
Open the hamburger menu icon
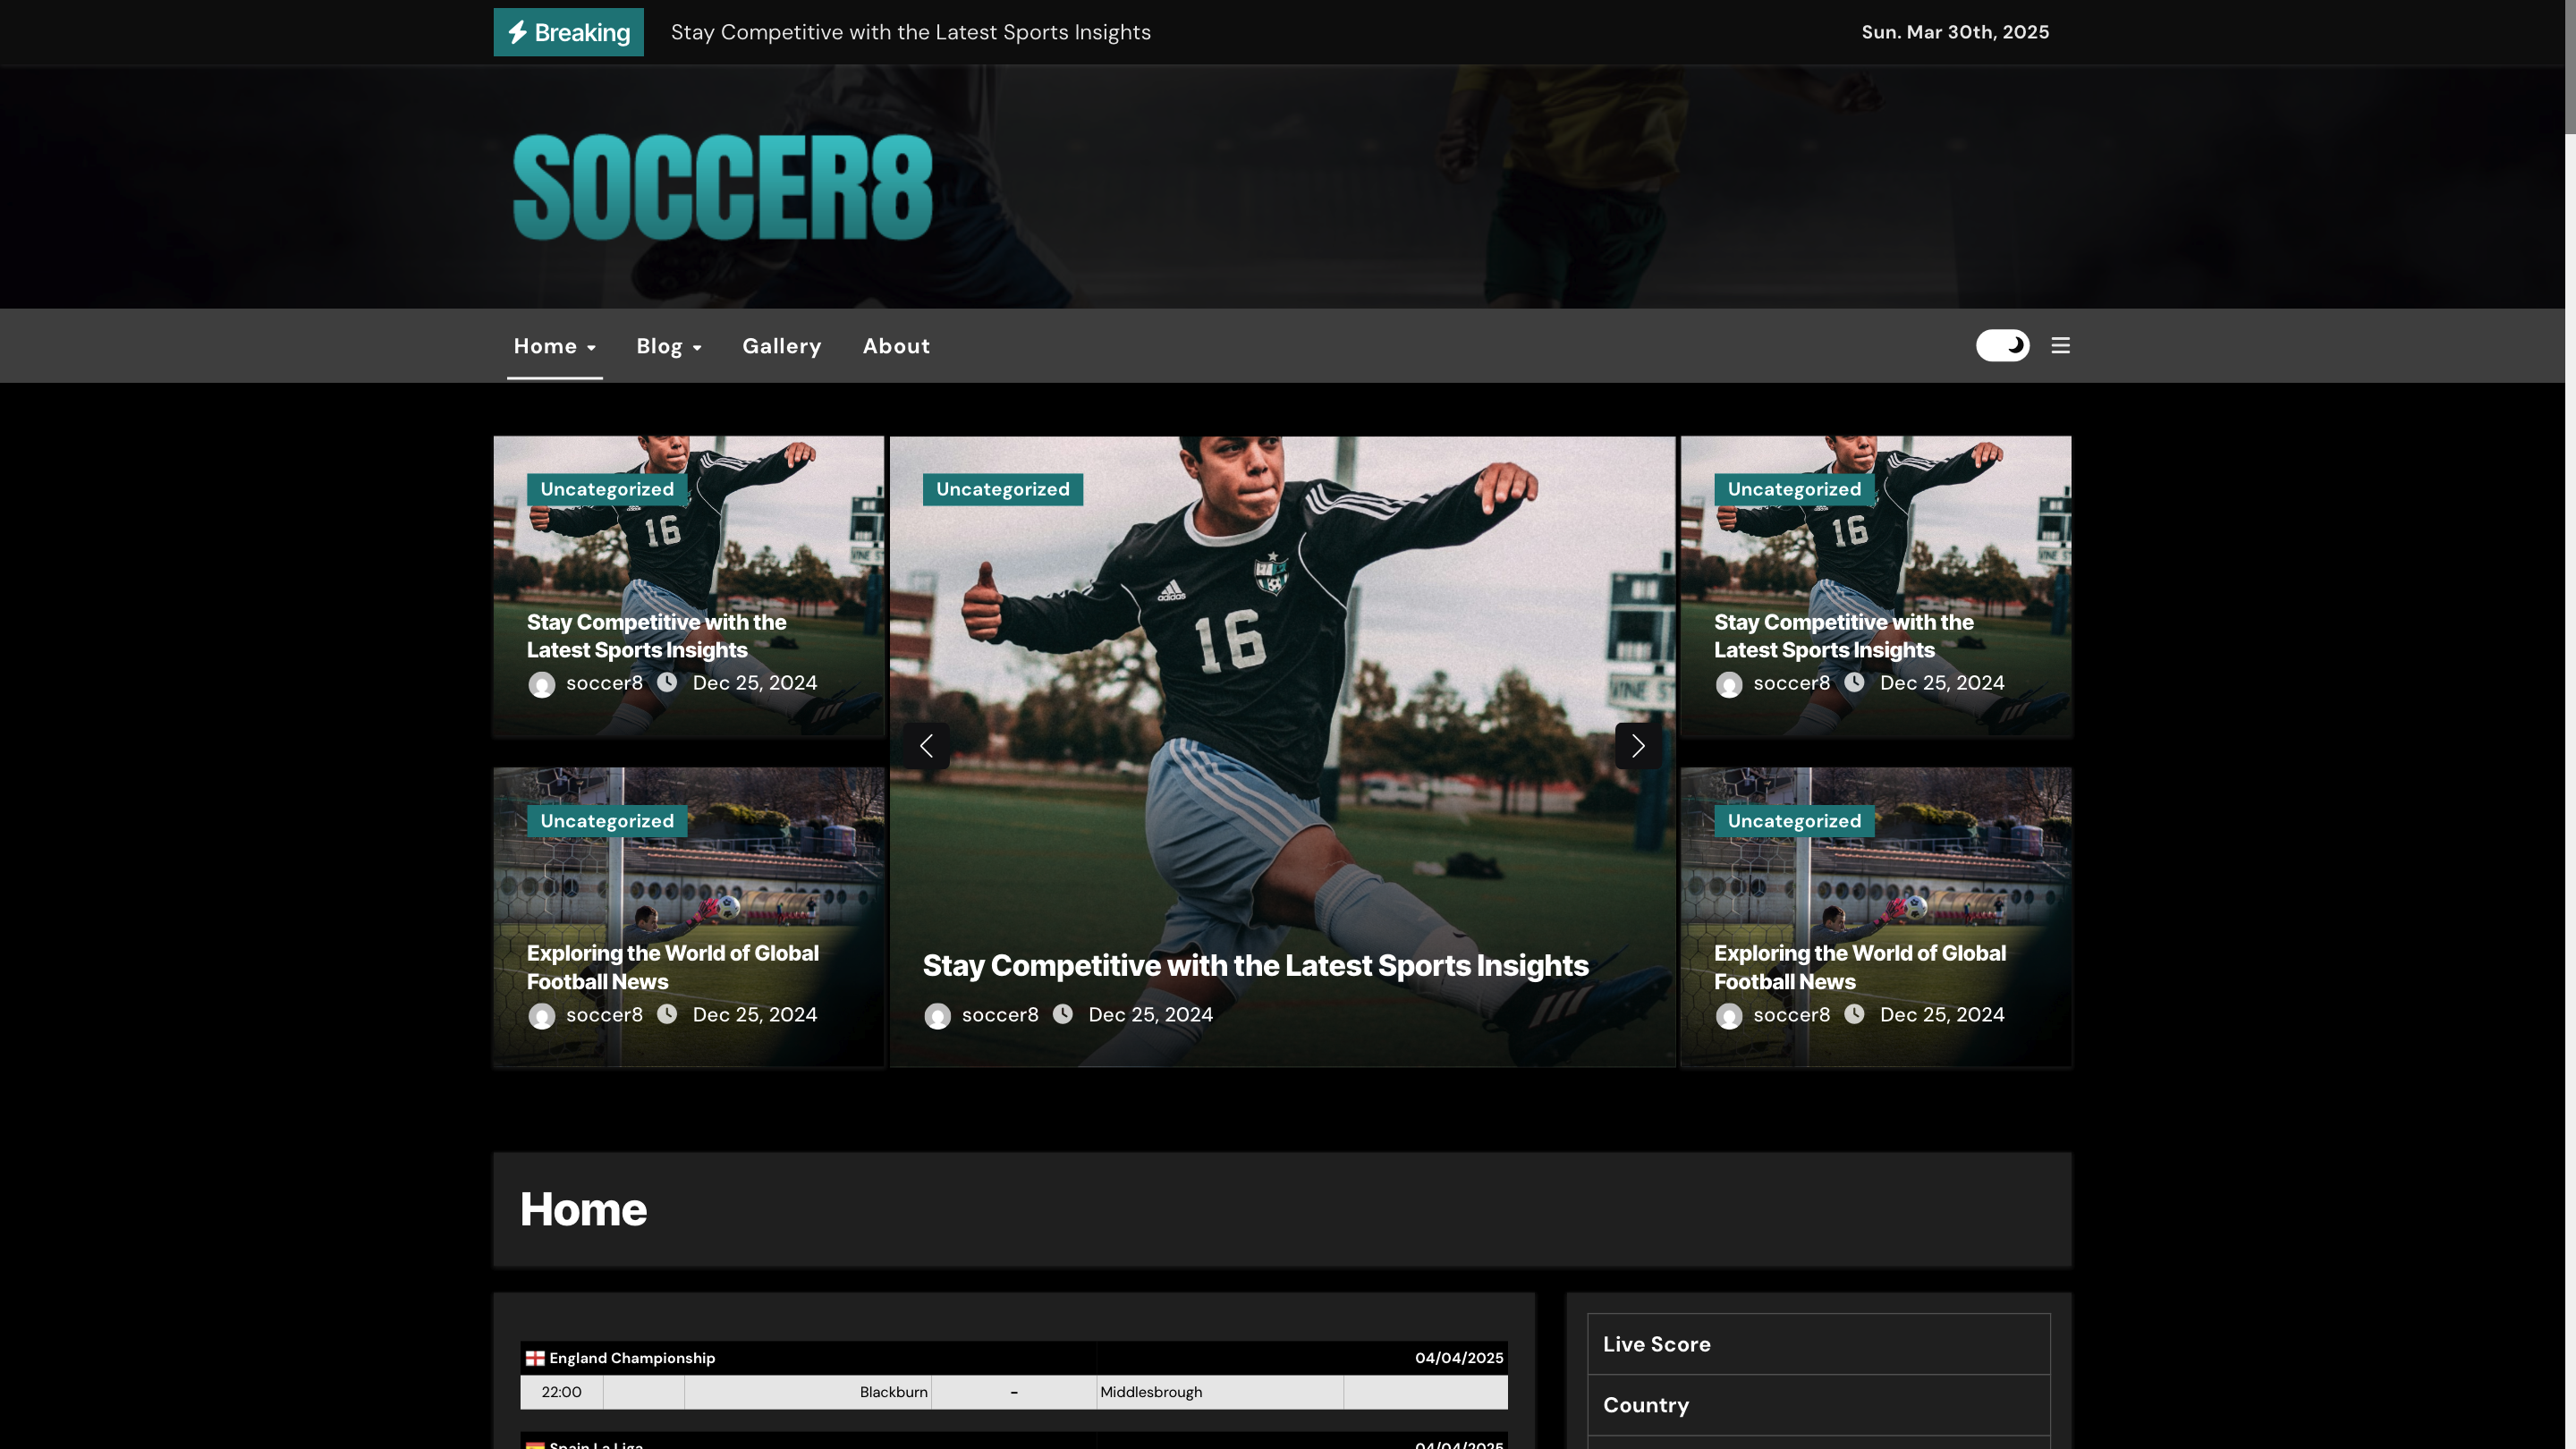[2060, 345]
